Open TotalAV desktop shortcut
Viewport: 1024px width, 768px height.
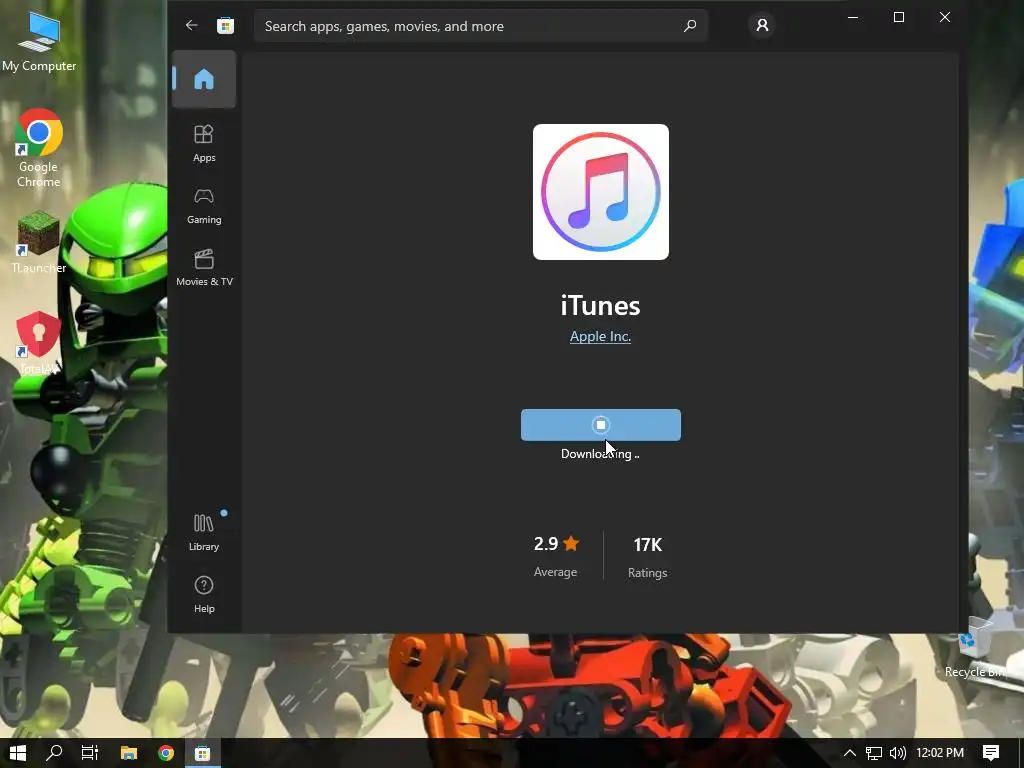coord(39,344)
